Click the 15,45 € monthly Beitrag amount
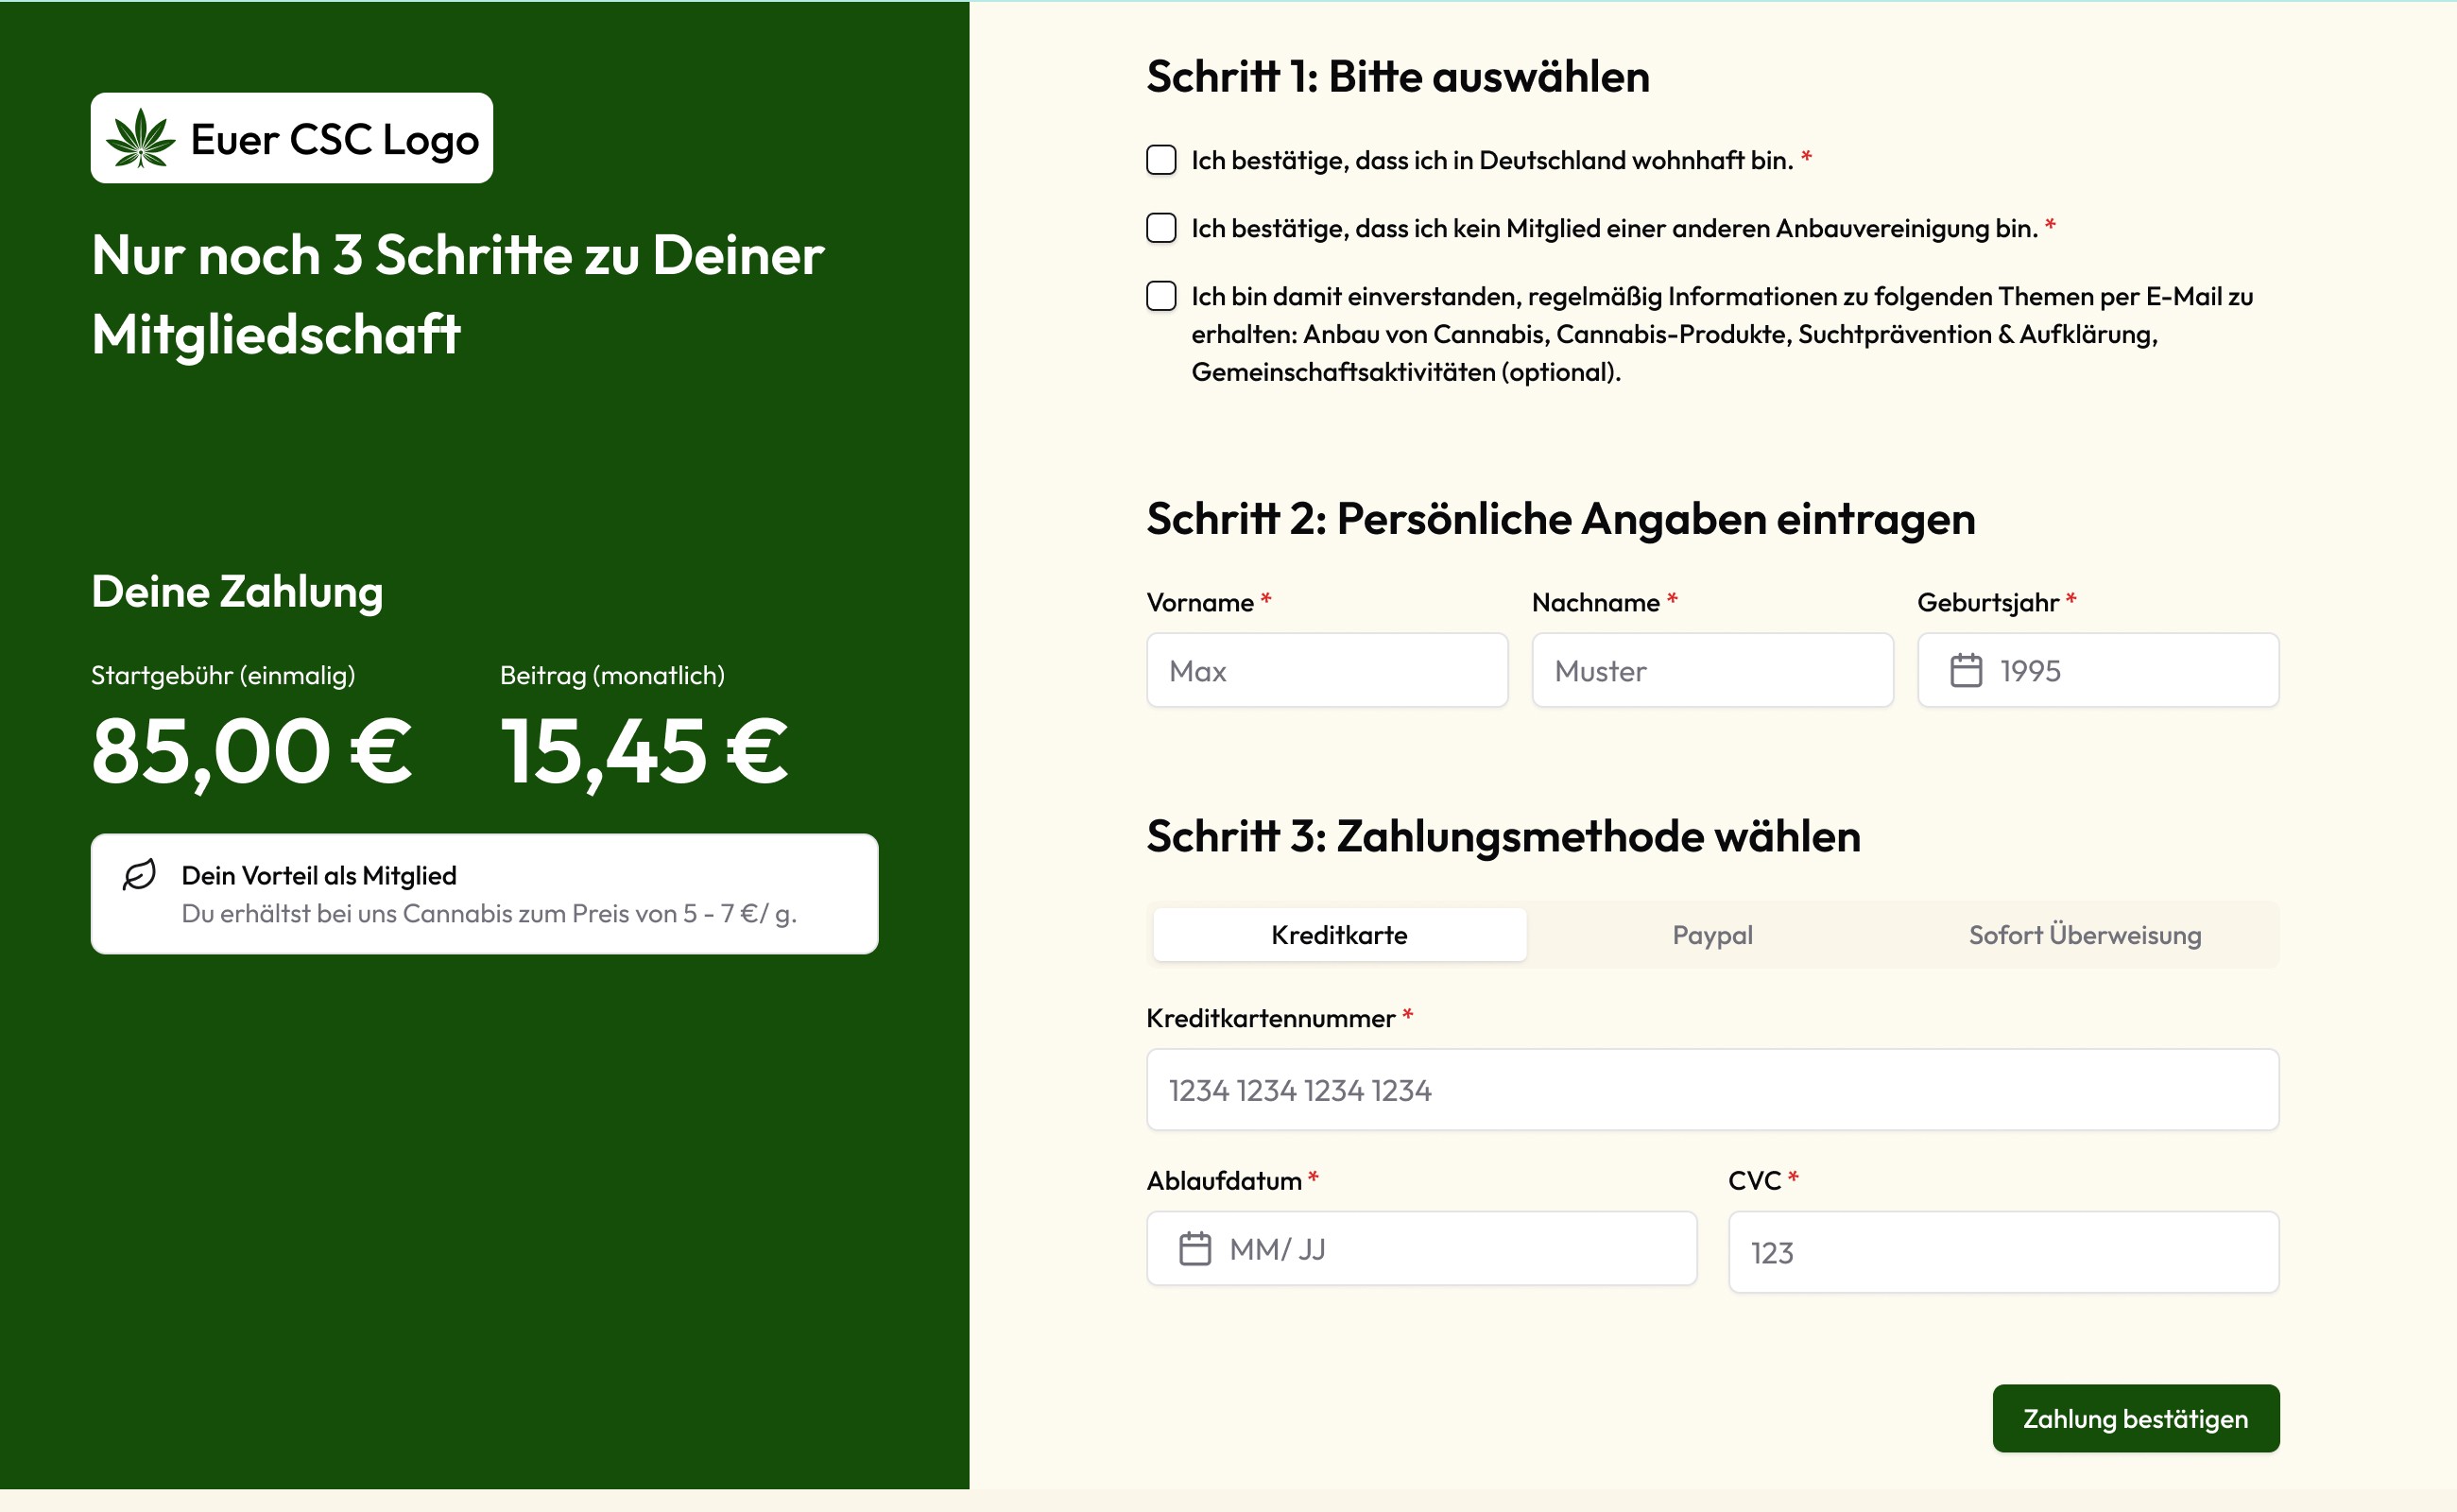The image size is (2457, 1512). click(x=644, y=752)
